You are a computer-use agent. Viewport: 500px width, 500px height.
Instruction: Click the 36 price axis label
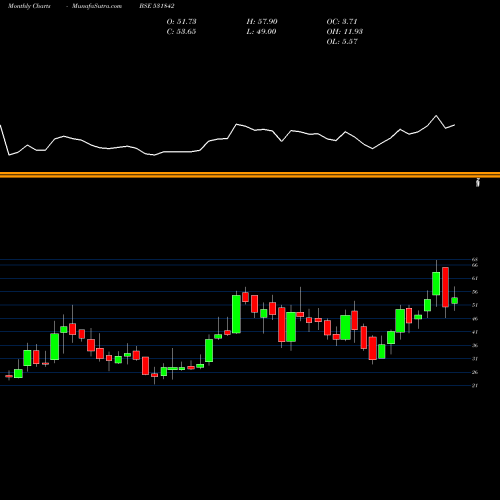point(475,345)
